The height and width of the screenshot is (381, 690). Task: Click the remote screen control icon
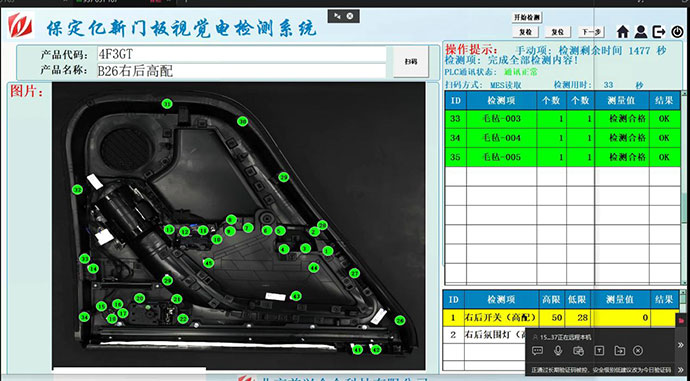point(578,351)
